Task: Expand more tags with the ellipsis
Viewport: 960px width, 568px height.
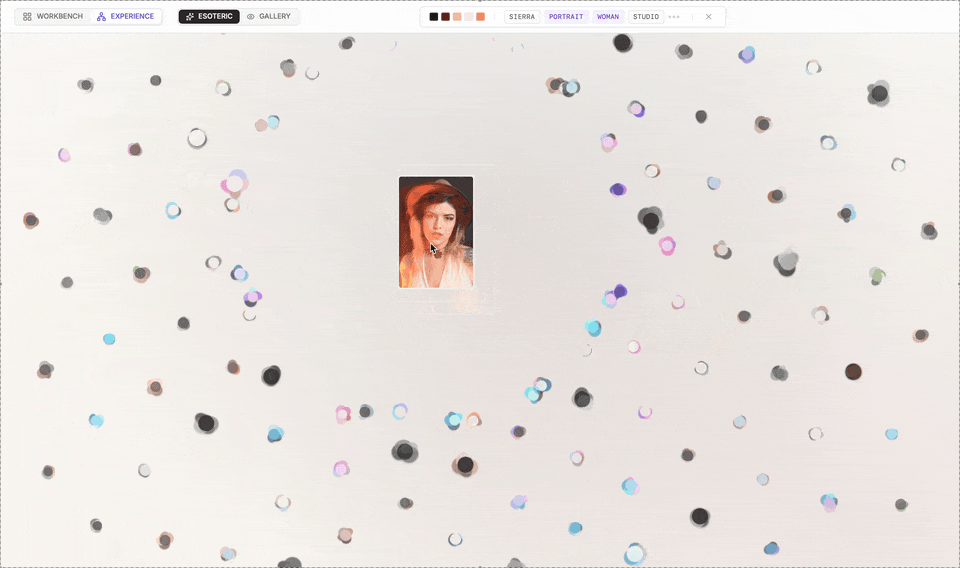Action: coord(674,17)
